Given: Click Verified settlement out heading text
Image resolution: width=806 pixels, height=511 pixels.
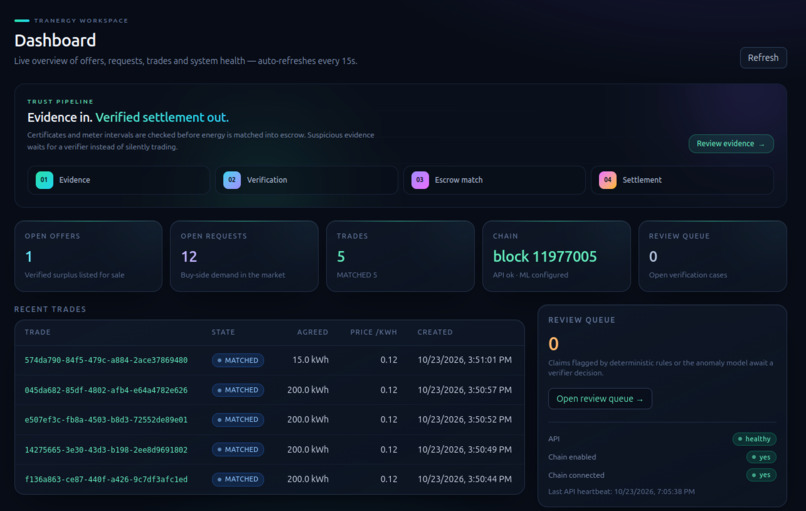Looking at the screenshot, I should [162, 117].
